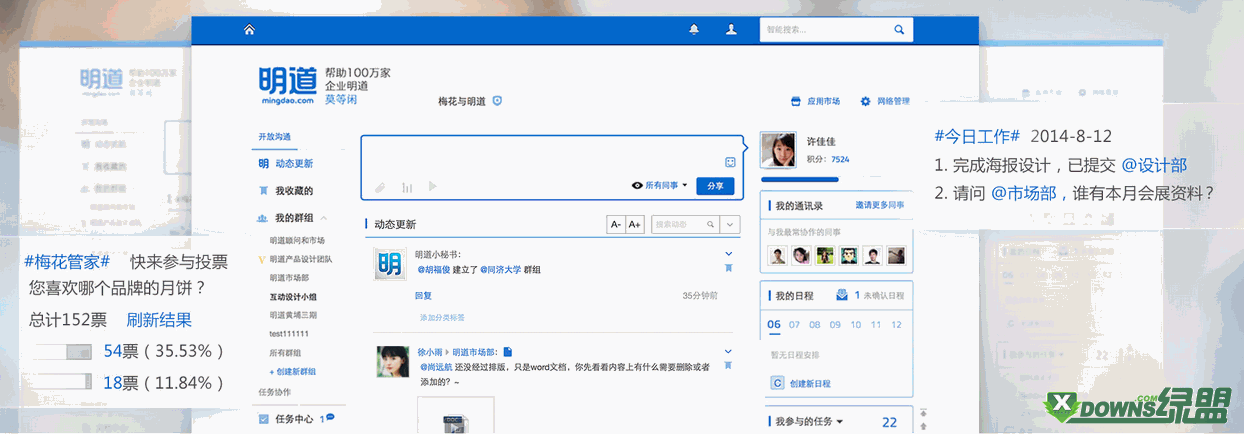Go to the home icon in top bar
The height and width of the screenshot is (434, 1244).
[x=249, y=30]
